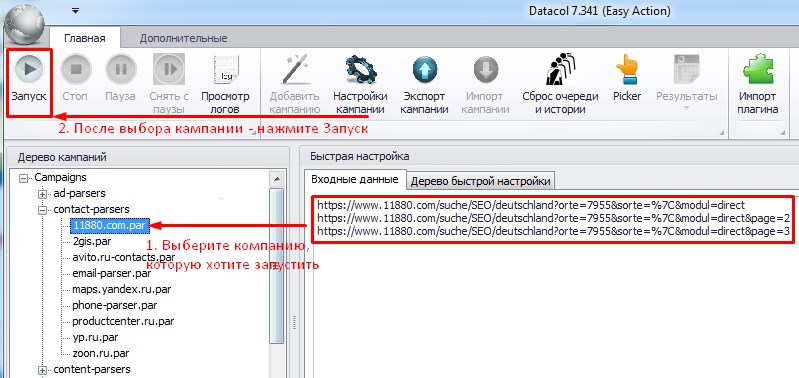Image resolution: width=799 pixels, height=378 pixels.
Task: Select the 2gis.par campaign
Action: coord(91,241)
